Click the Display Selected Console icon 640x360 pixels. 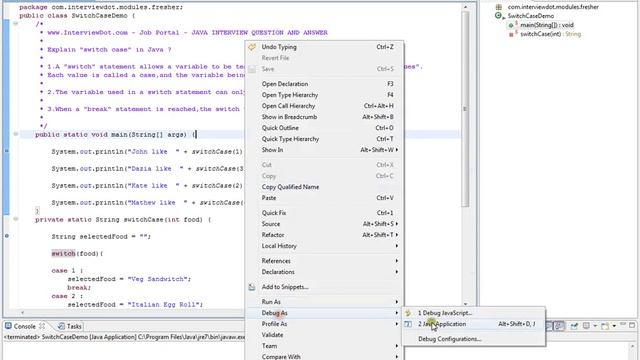pos(586,326)
